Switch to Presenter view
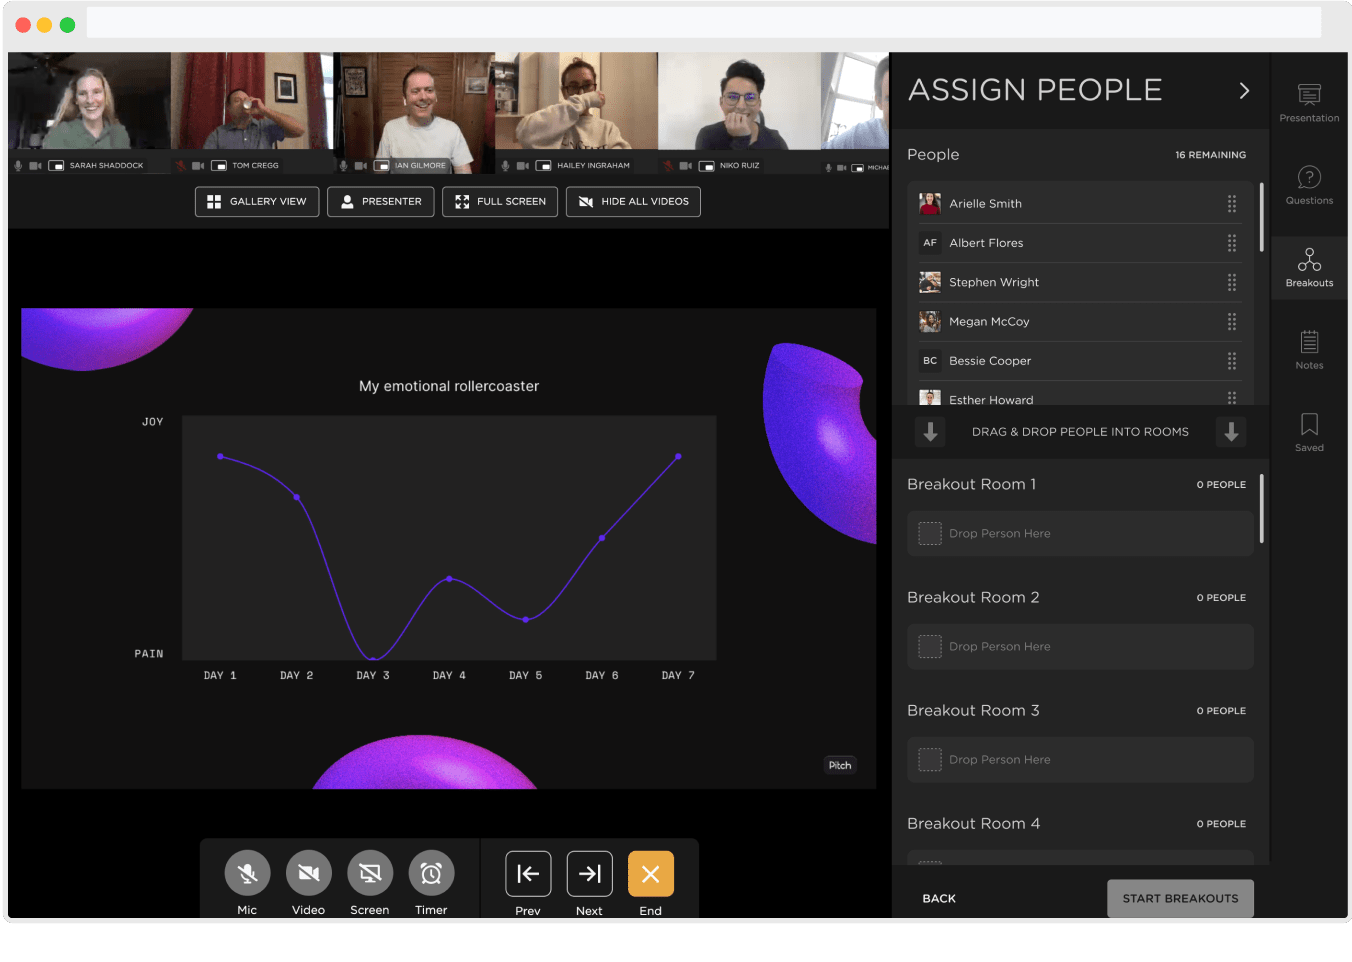 pyautogui.click(x=381, y=201)
